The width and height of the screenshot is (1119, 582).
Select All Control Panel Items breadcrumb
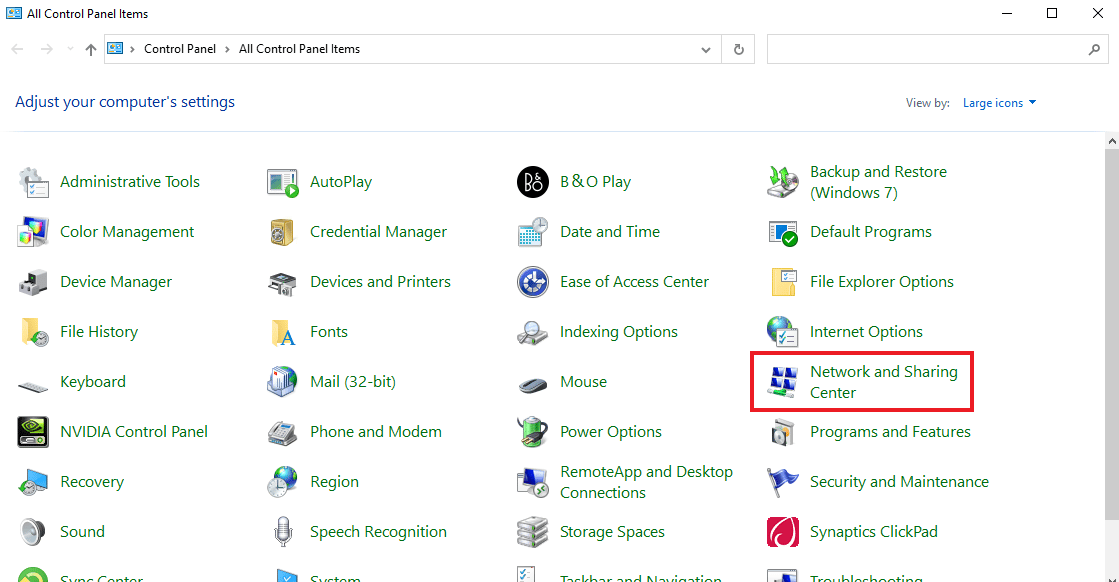pyautogui.click(x=299, y=49)
